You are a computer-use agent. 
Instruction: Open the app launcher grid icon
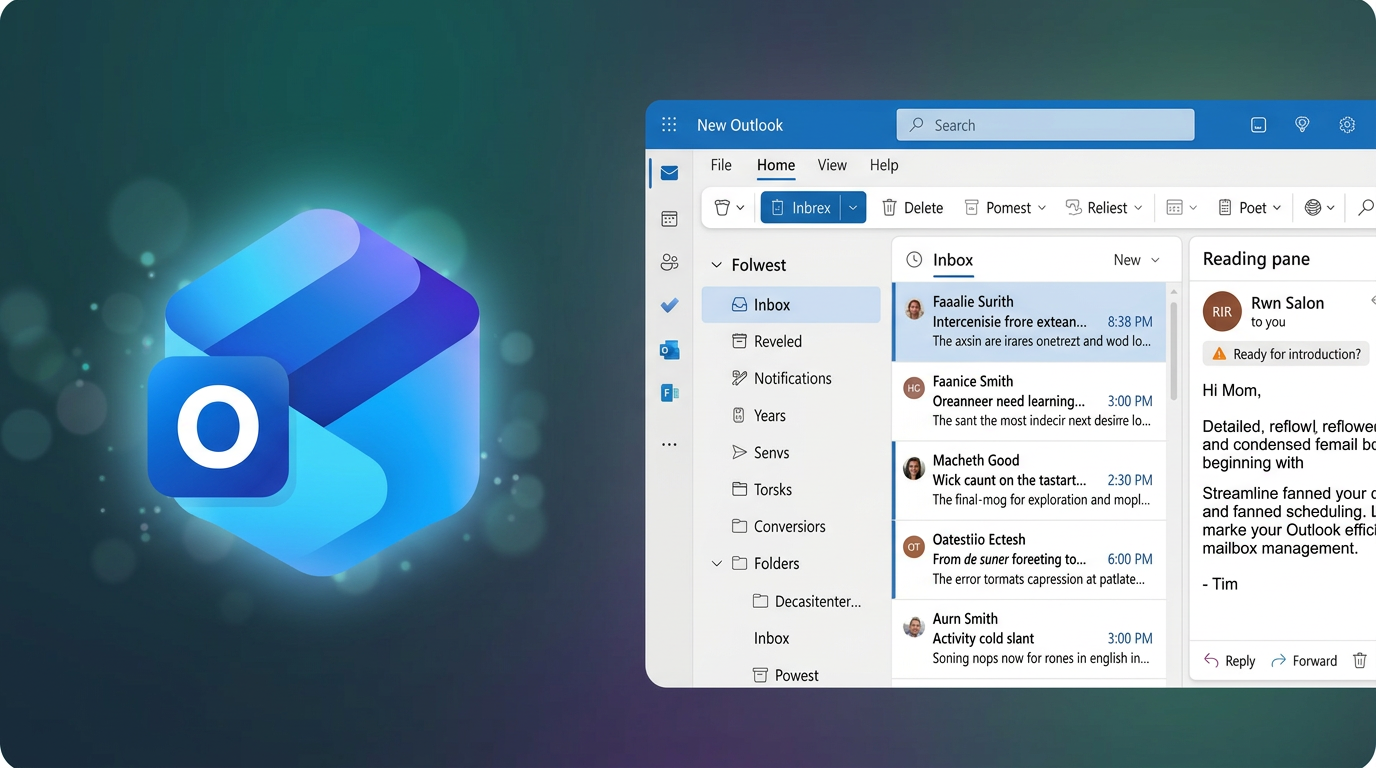click(669, 125)
